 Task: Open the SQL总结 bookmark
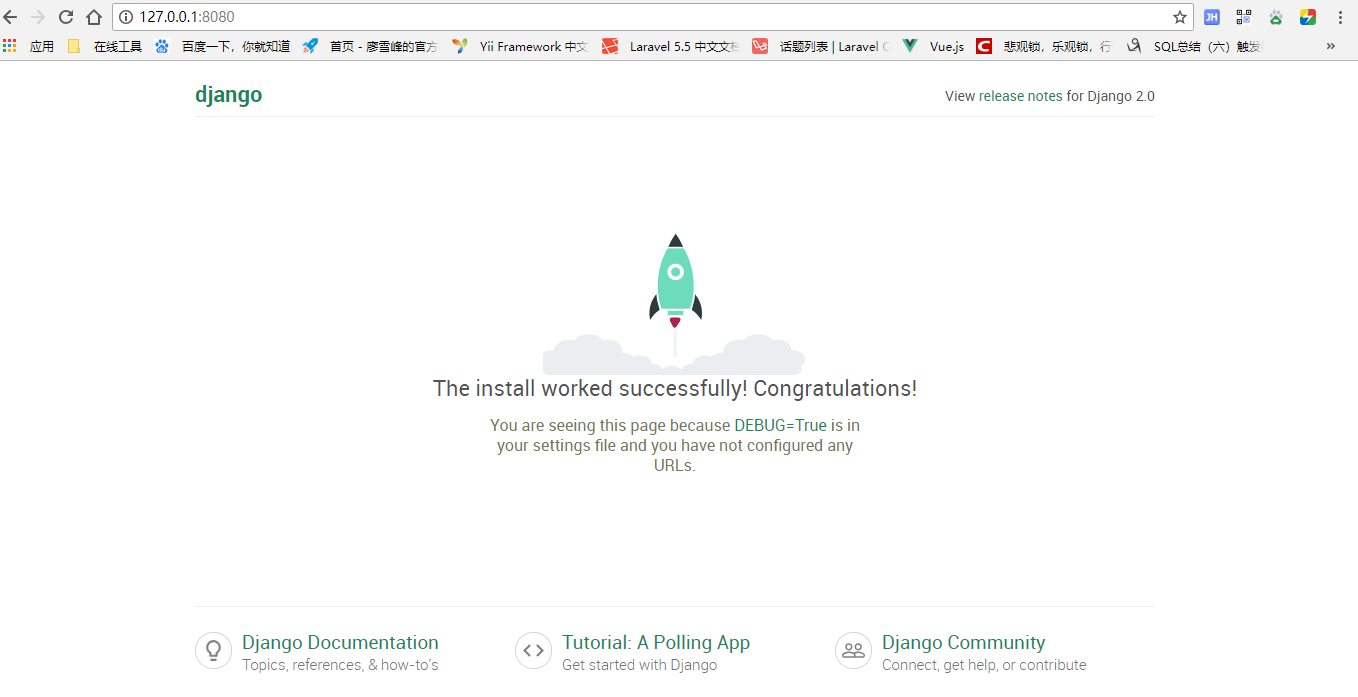(1194, 46)
